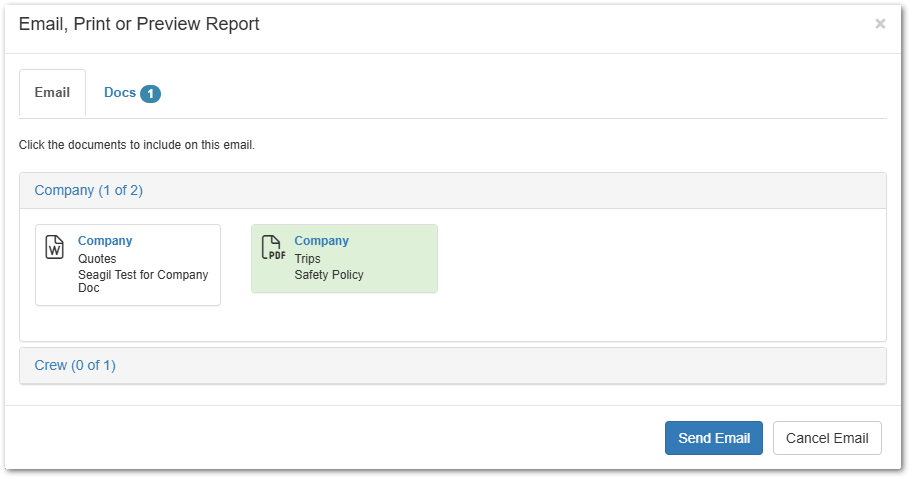The height and width of the screenshot is (478, 910).
Task: Close the dialog with the X icon
Action: coord(880,24)
